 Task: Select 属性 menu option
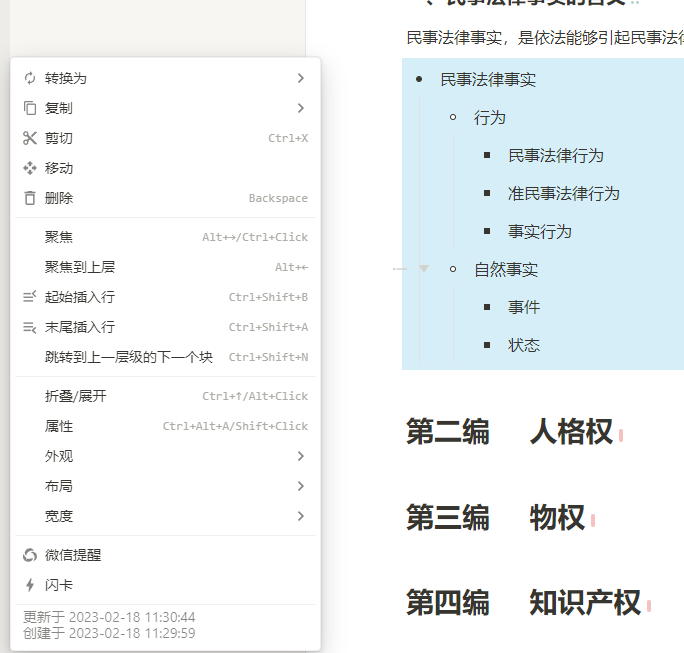pyautogui.click(x=59, y=426)
